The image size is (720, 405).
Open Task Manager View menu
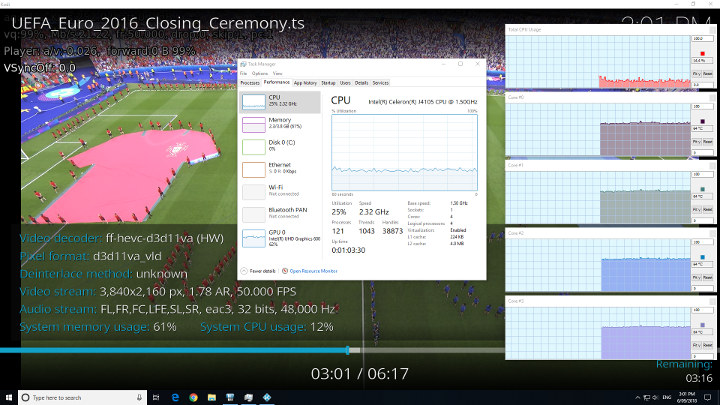click(x=277, y=73)
